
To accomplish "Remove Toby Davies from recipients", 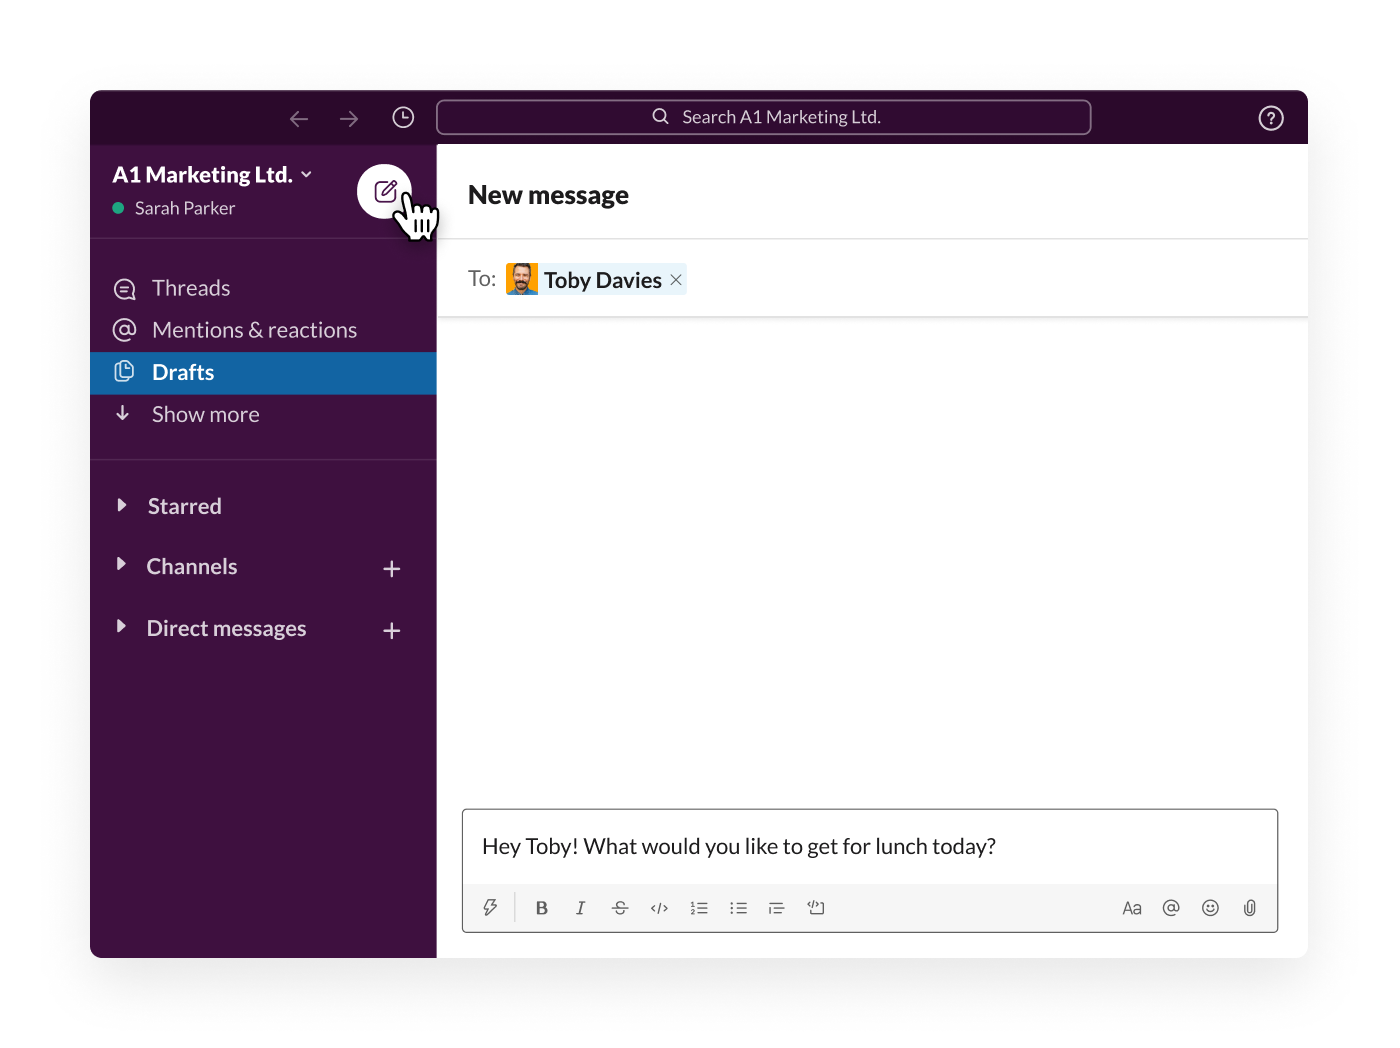I will 676,280.
